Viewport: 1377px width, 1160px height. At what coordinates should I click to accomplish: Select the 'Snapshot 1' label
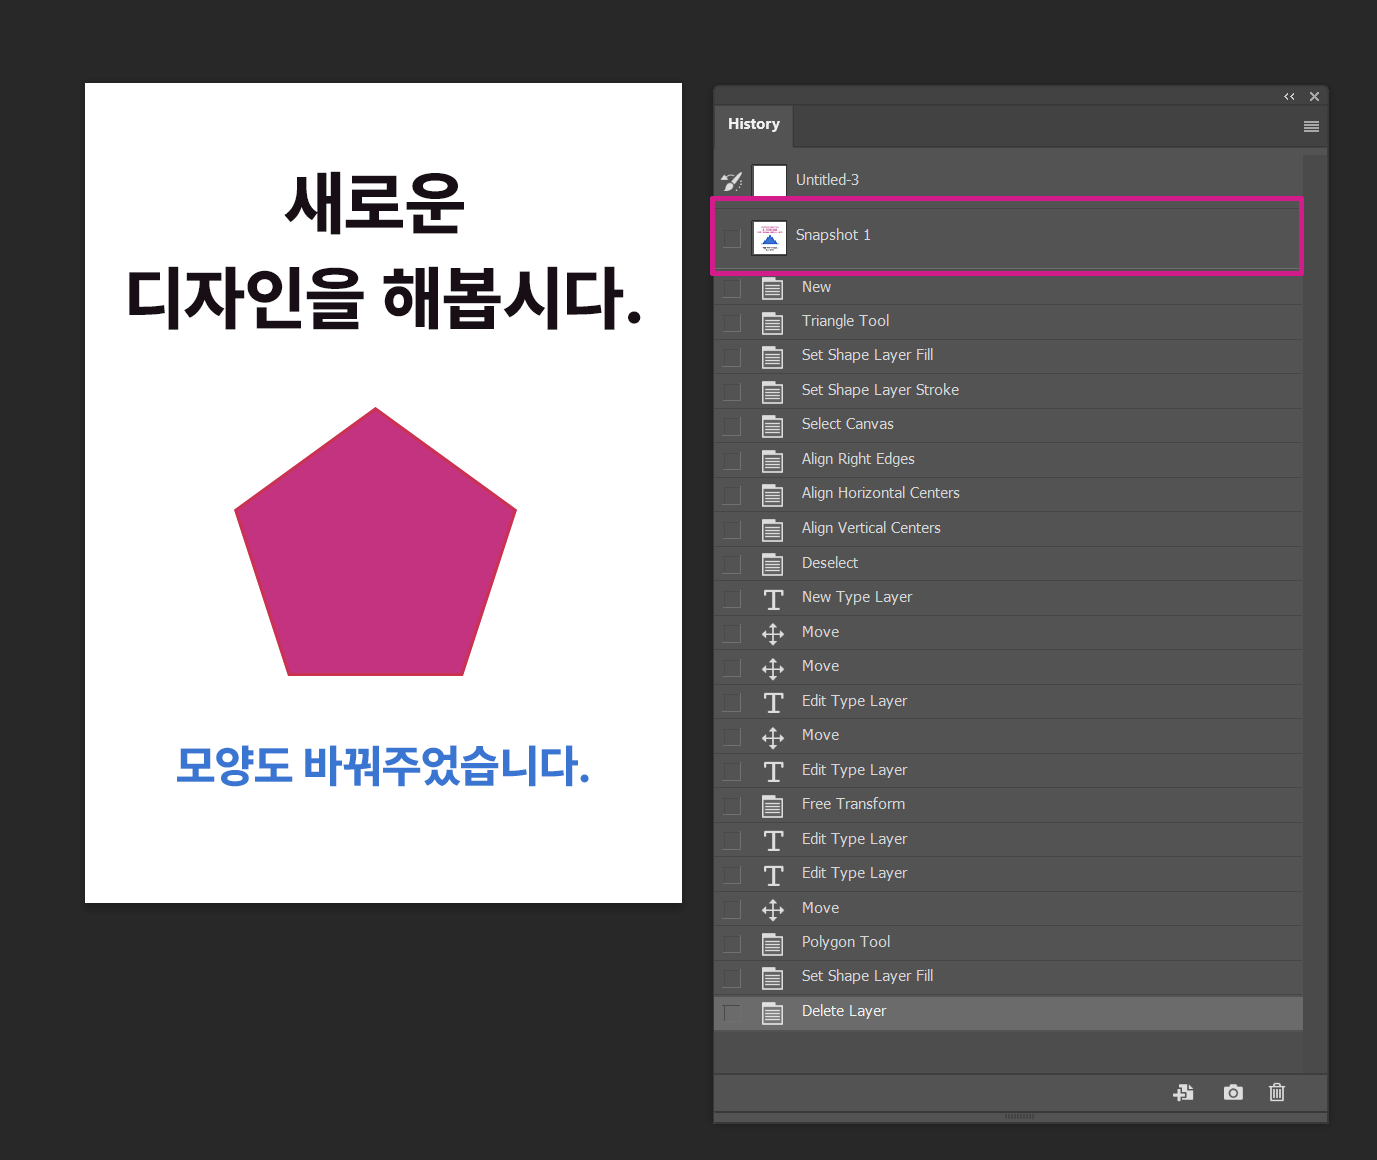click(833, 235)
